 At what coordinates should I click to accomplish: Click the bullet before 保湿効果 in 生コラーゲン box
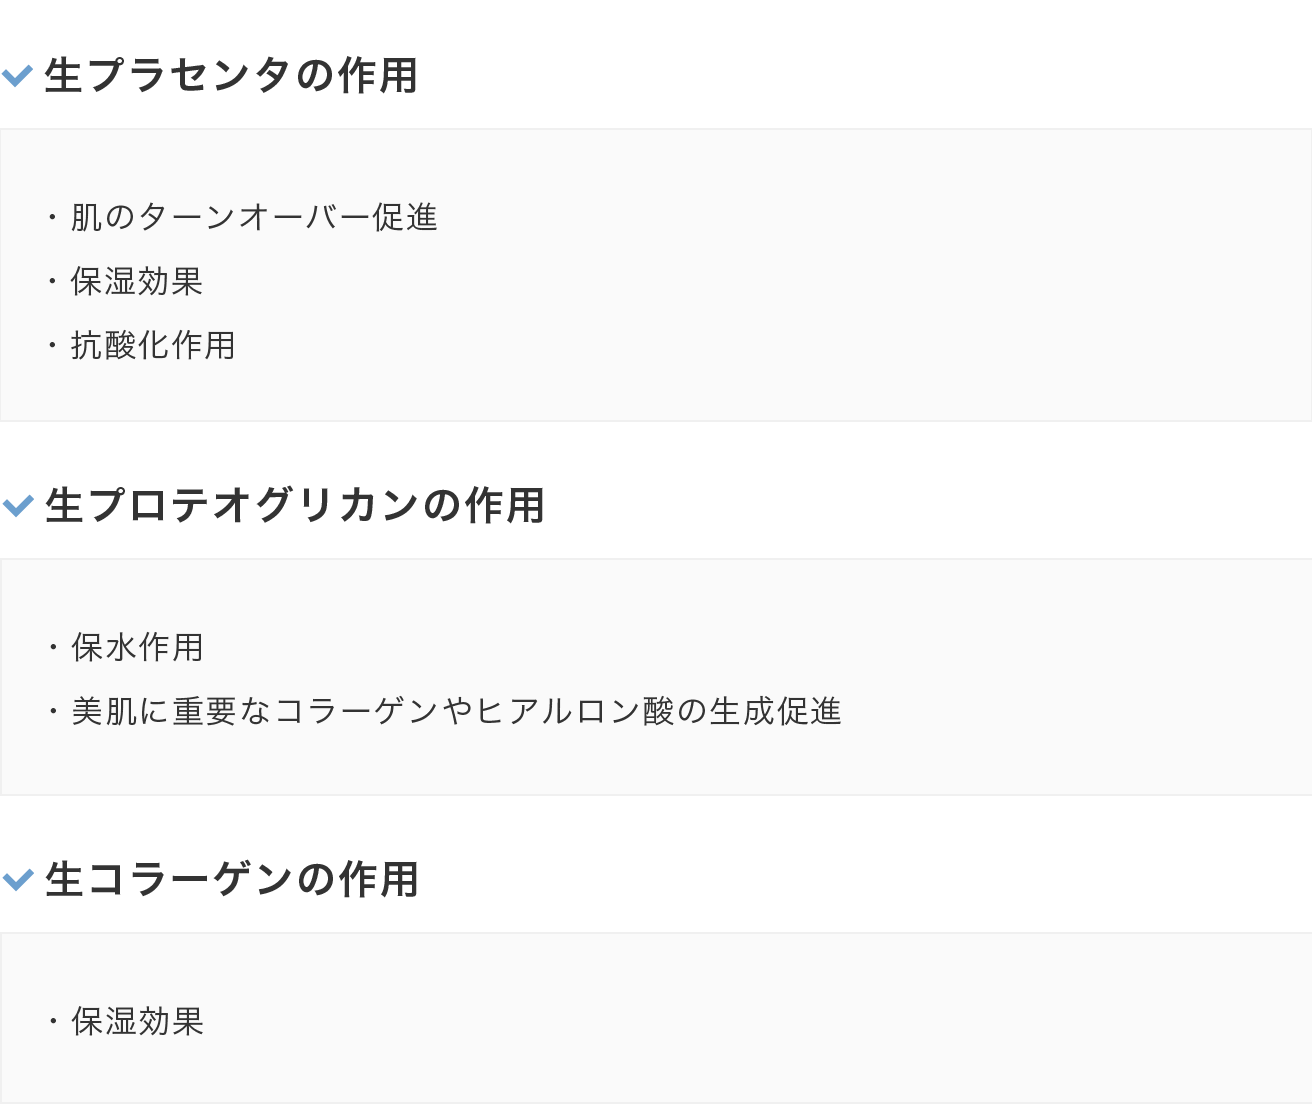[x=53, y=1022]
